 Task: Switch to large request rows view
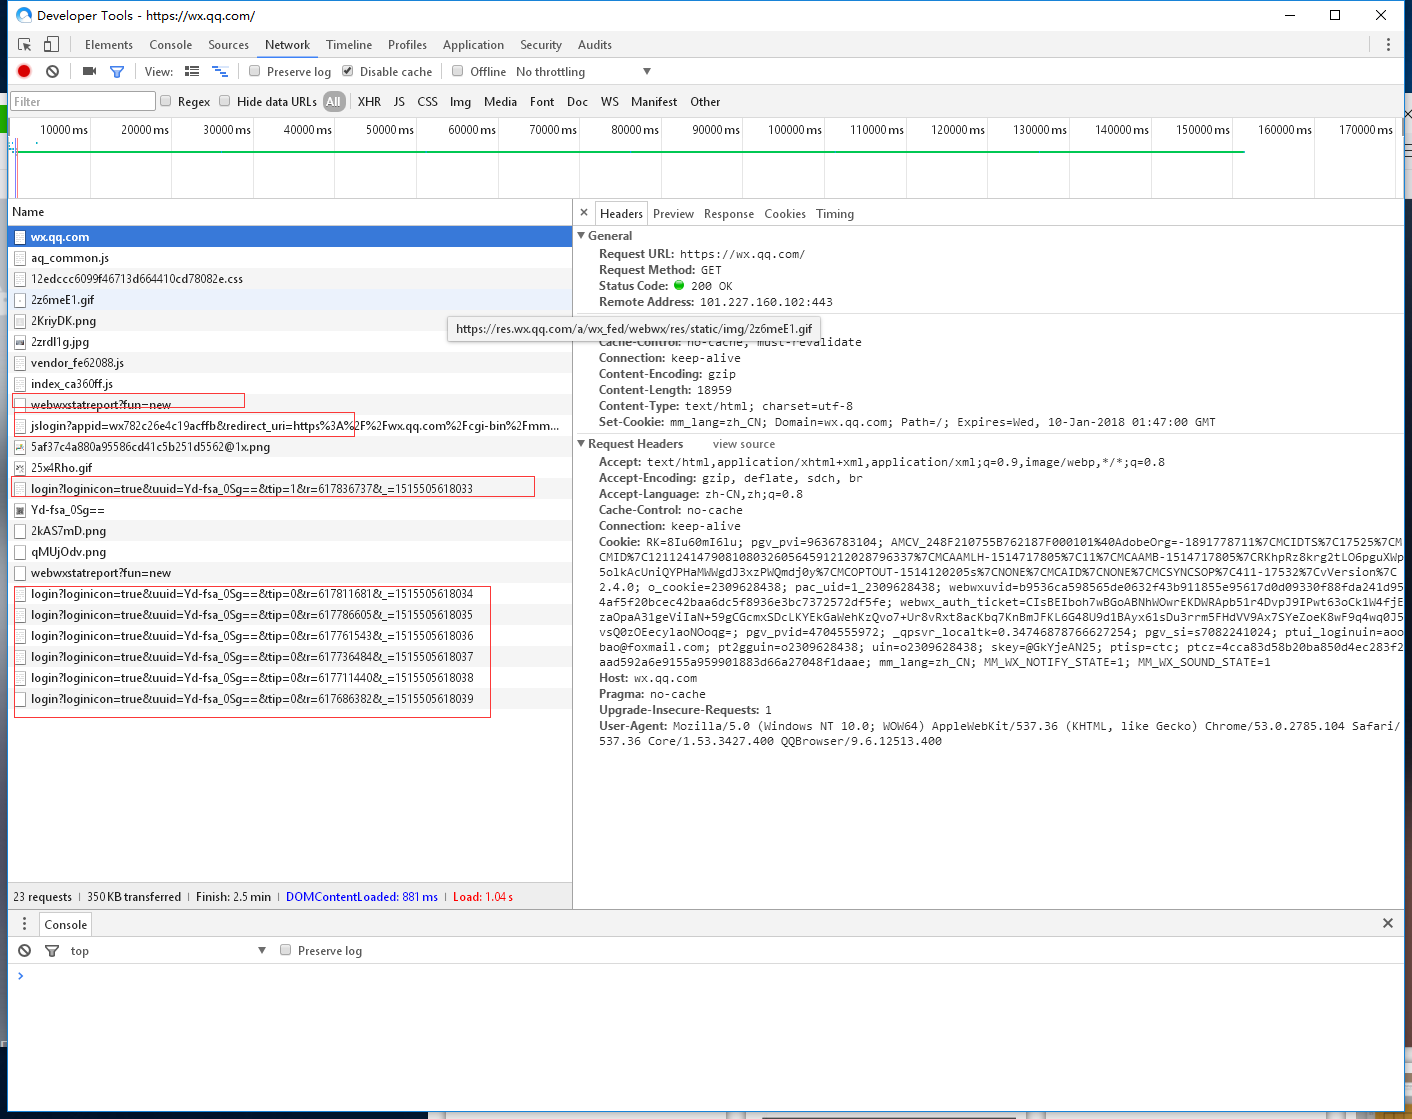click(192, 72)
